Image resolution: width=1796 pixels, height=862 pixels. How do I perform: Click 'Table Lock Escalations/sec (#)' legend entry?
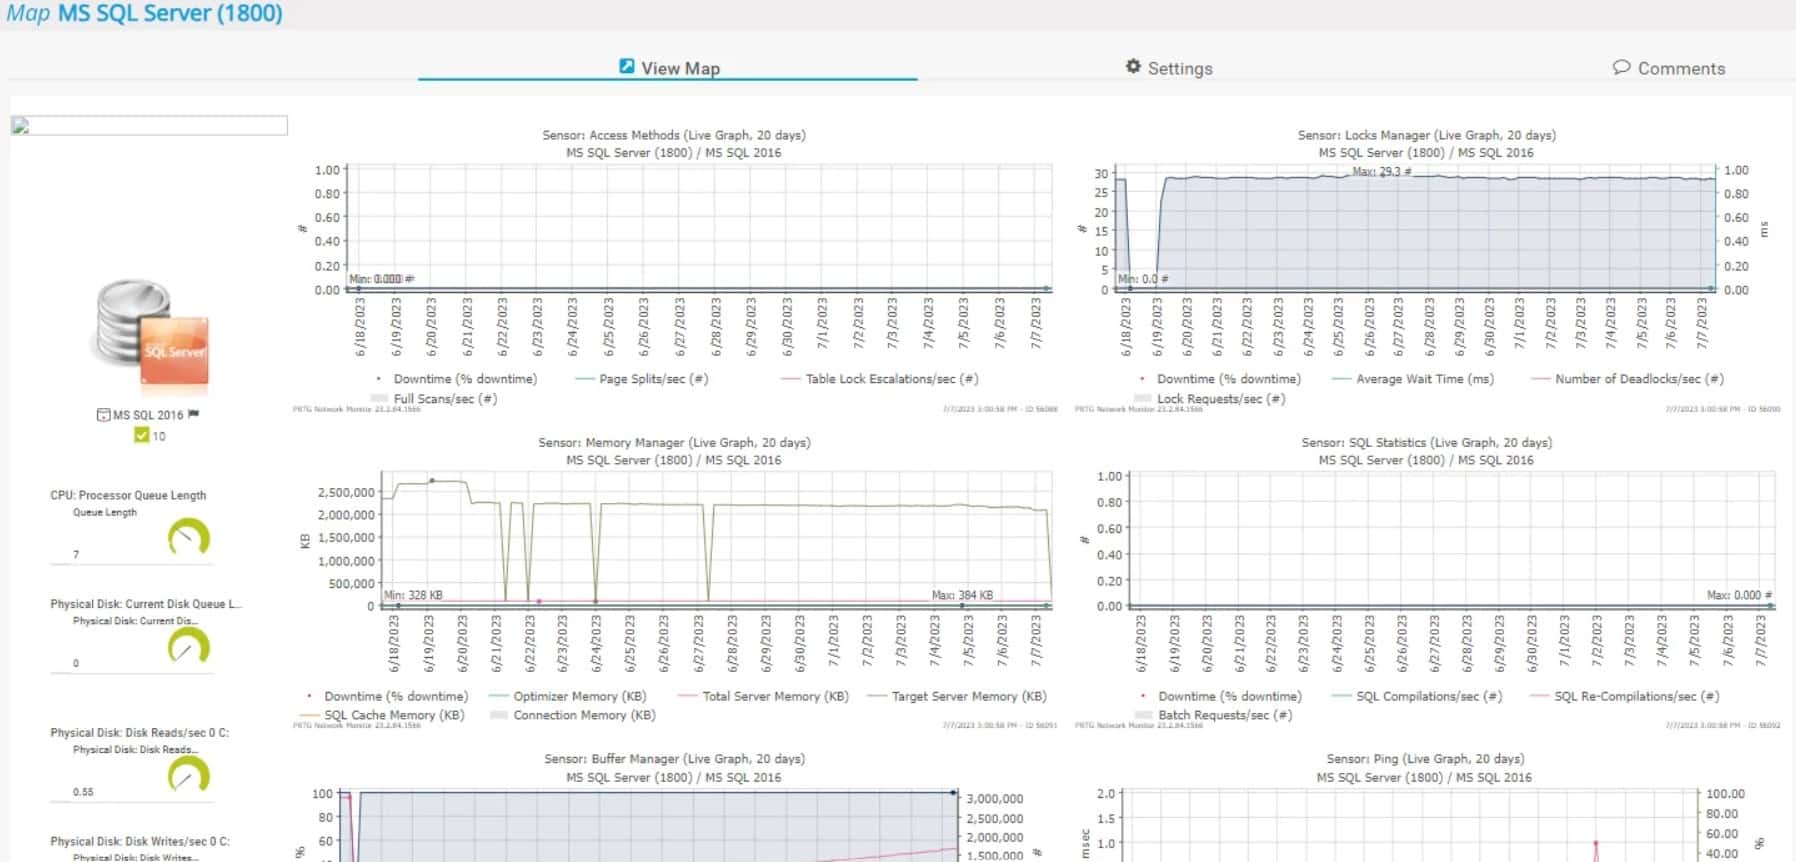[x=880, y=379]
